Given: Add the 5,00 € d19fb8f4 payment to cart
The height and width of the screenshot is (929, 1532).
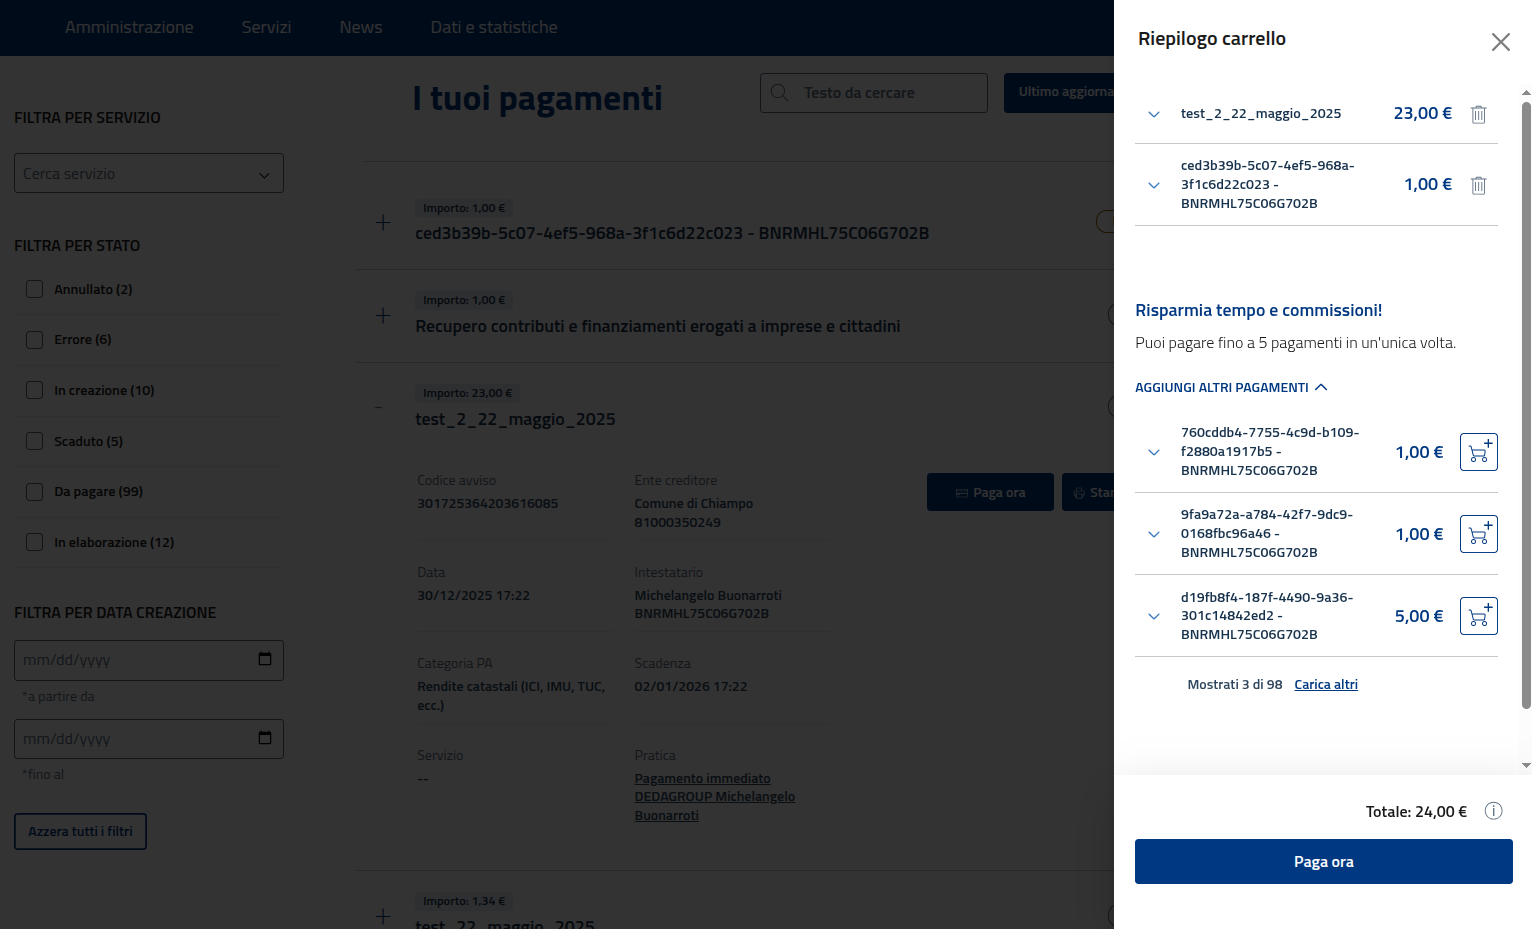Looking at the screenshot, I should (x=1478, y=616).
